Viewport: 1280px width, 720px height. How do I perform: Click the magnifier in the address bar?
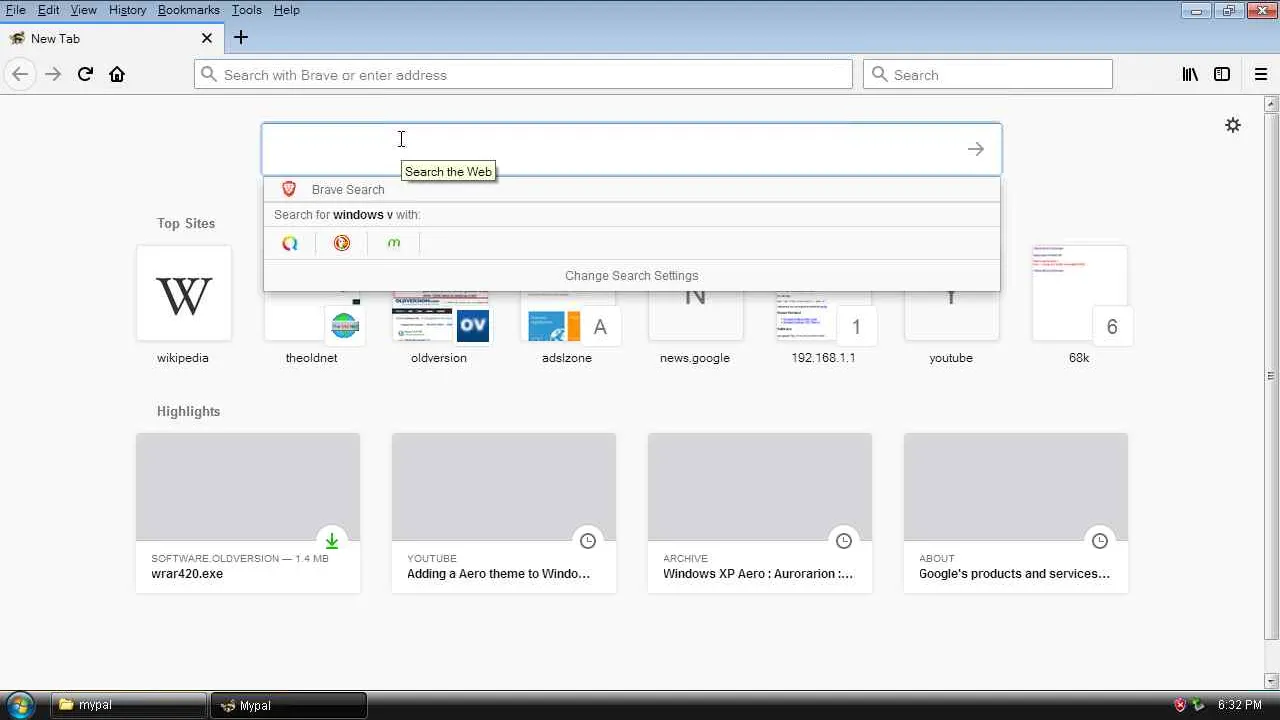[208, 74]
